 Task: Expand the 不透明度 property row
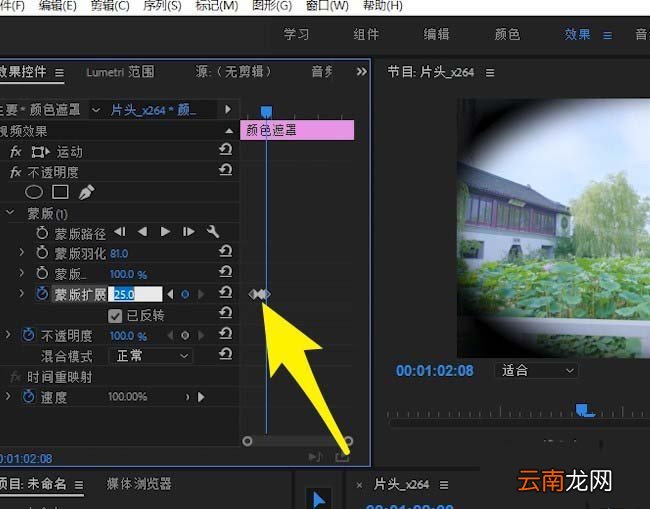point(8,334)
